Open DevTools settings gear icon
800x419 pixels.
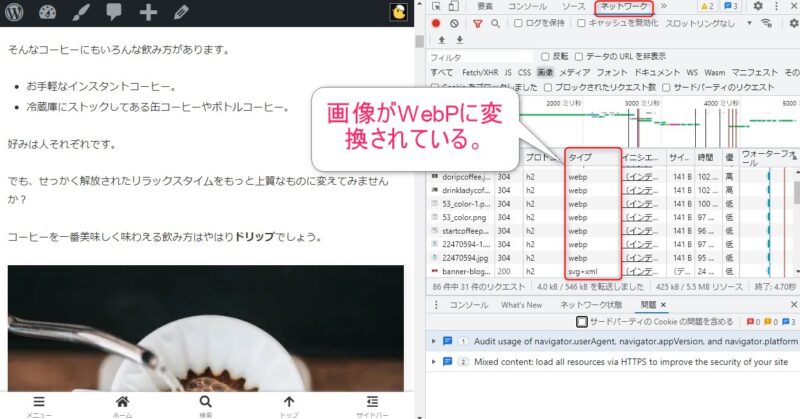click(x=758, y=6)
